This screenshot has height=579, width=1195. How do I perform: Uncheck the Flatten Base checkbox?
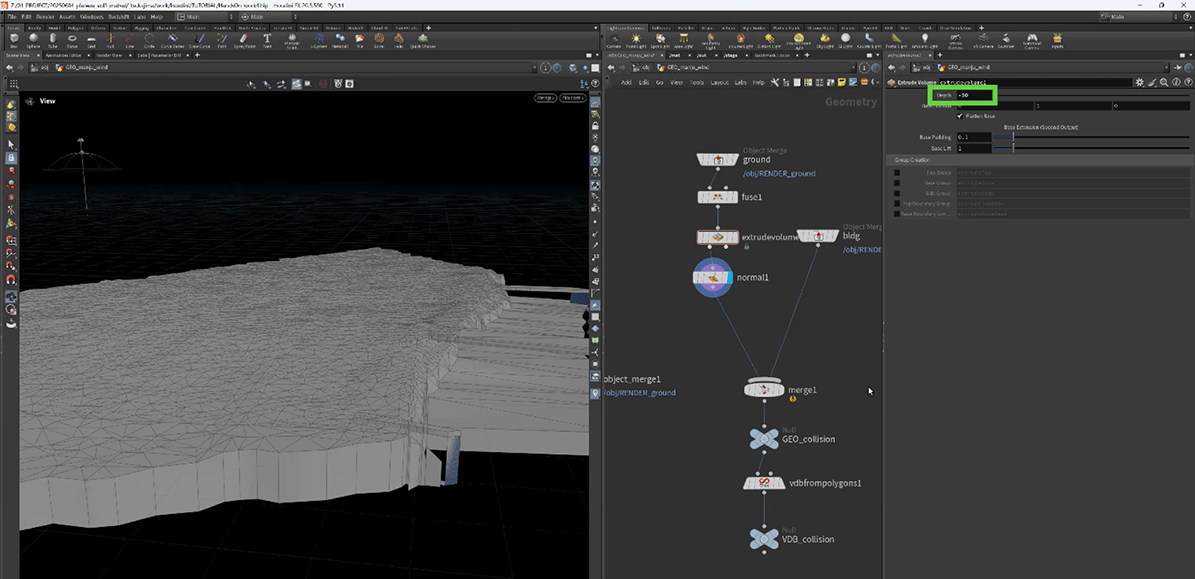coord(960,116)
